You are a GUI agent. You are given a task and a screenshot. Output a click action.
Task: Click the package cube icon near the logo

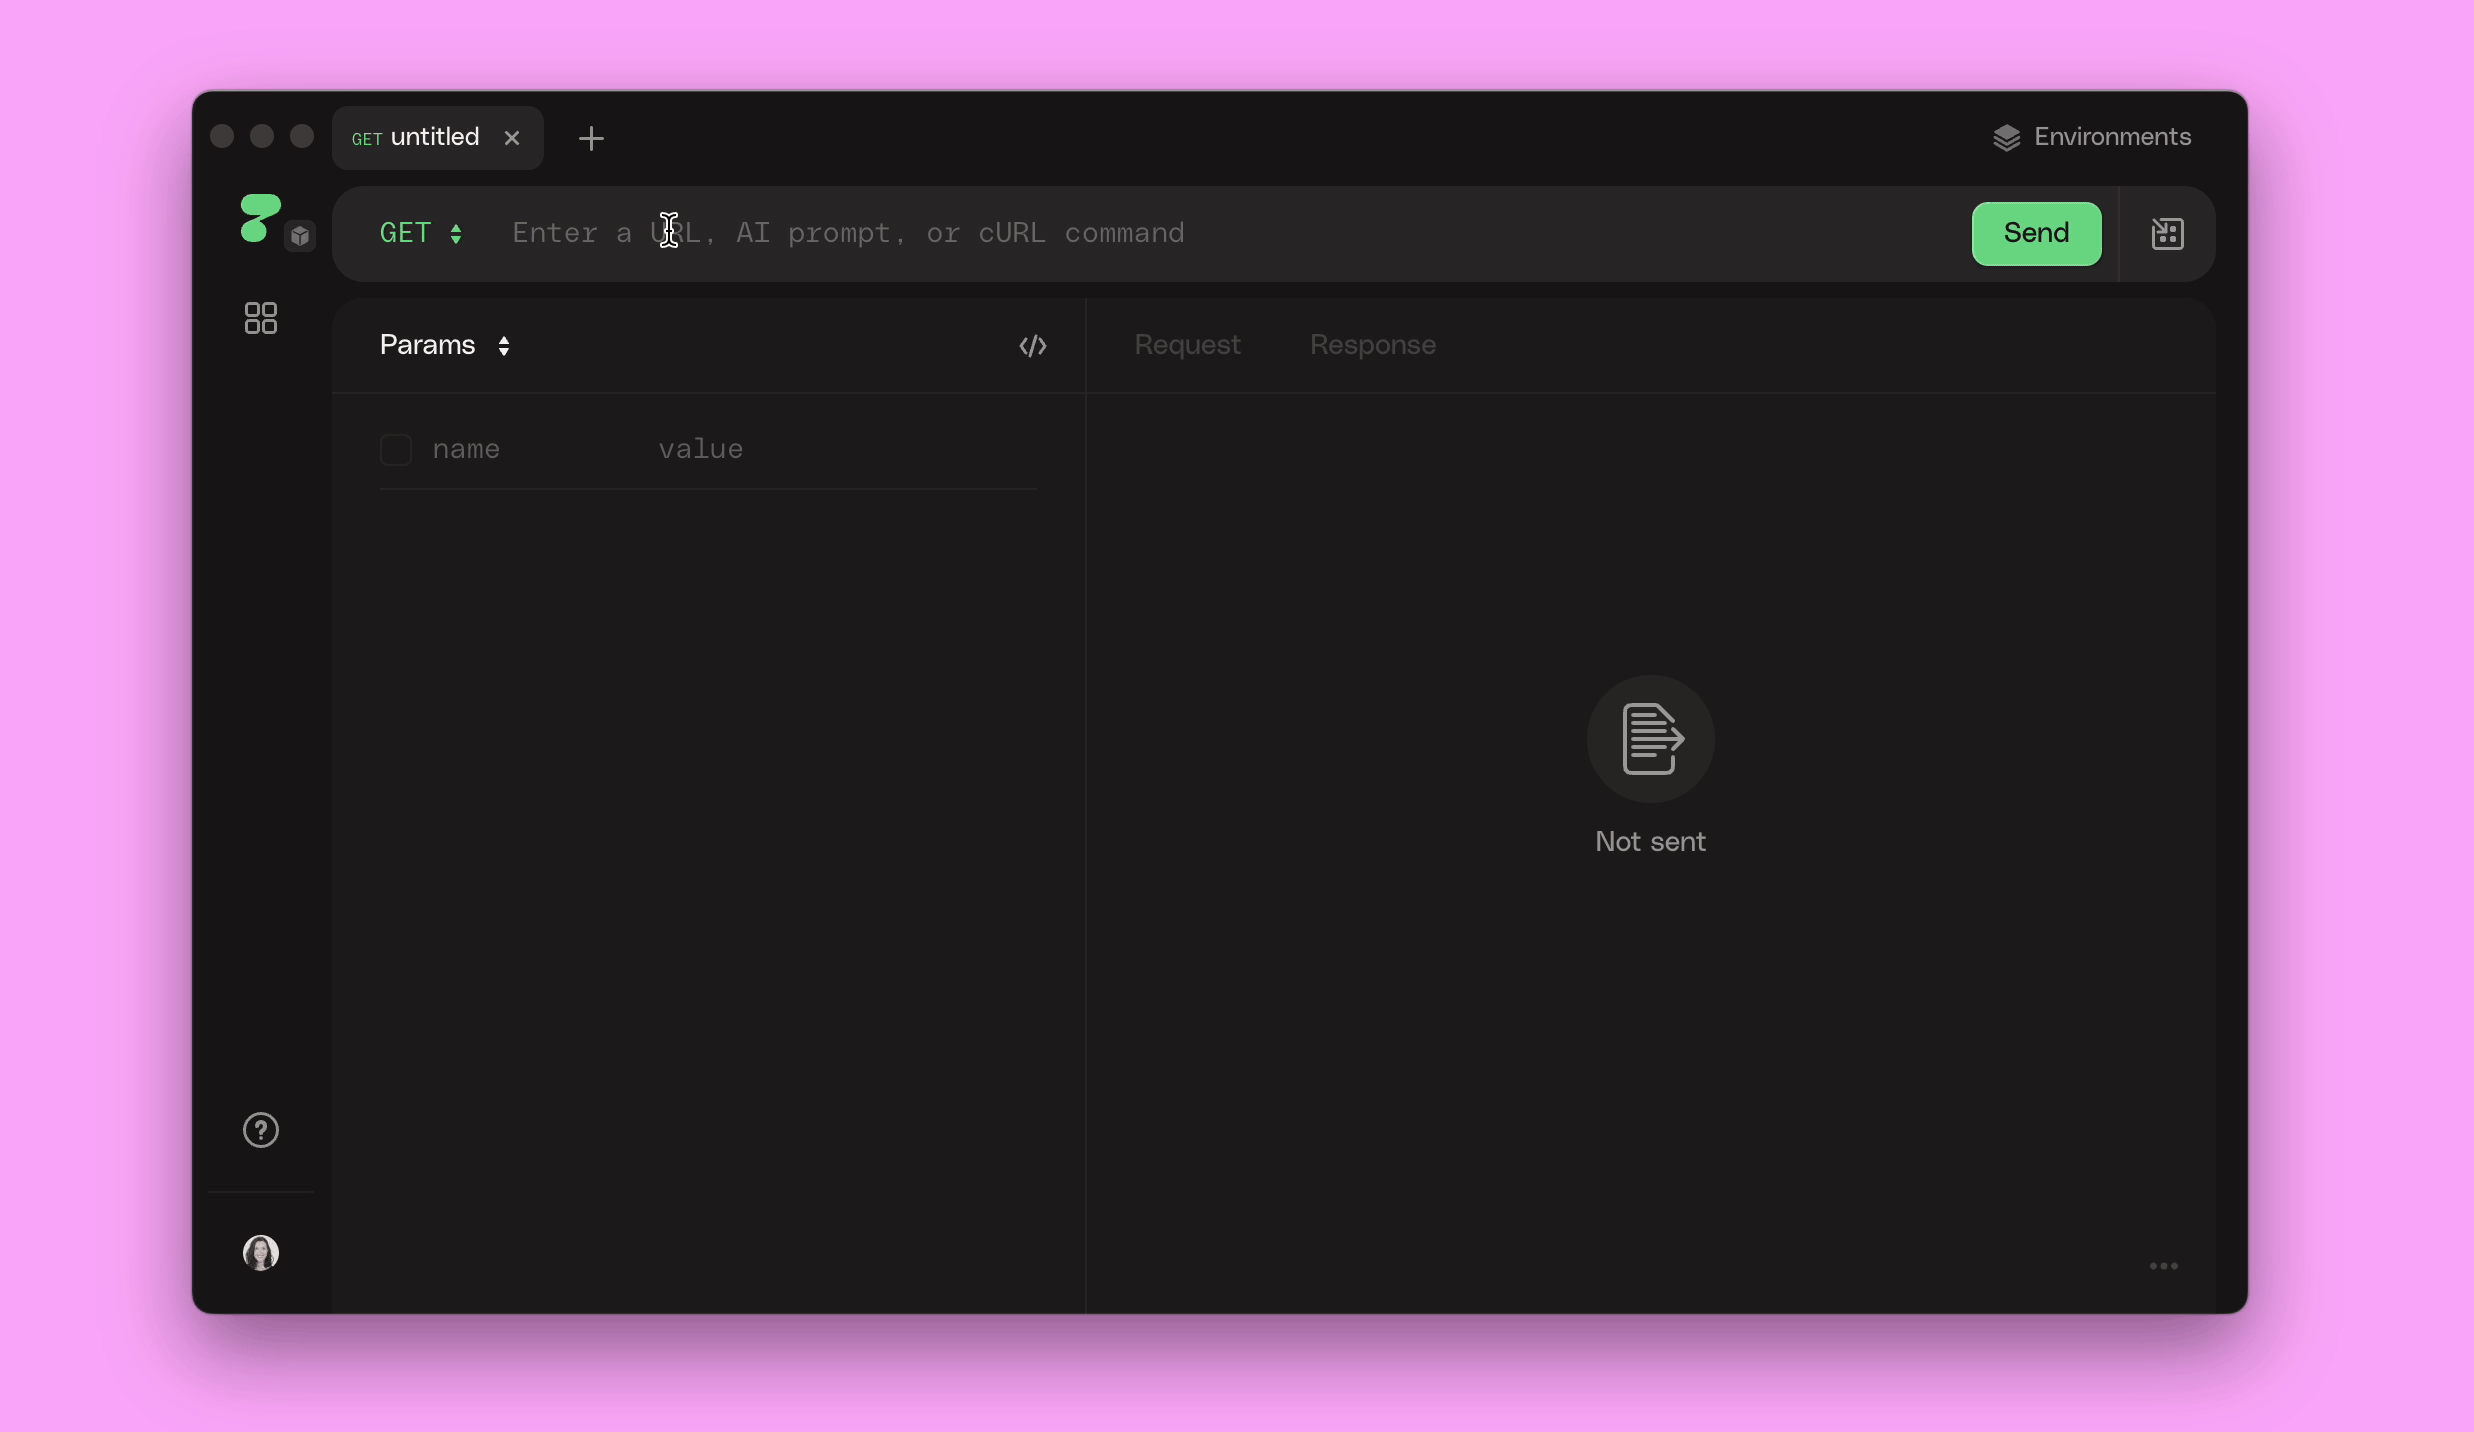[x=301, y=236]
